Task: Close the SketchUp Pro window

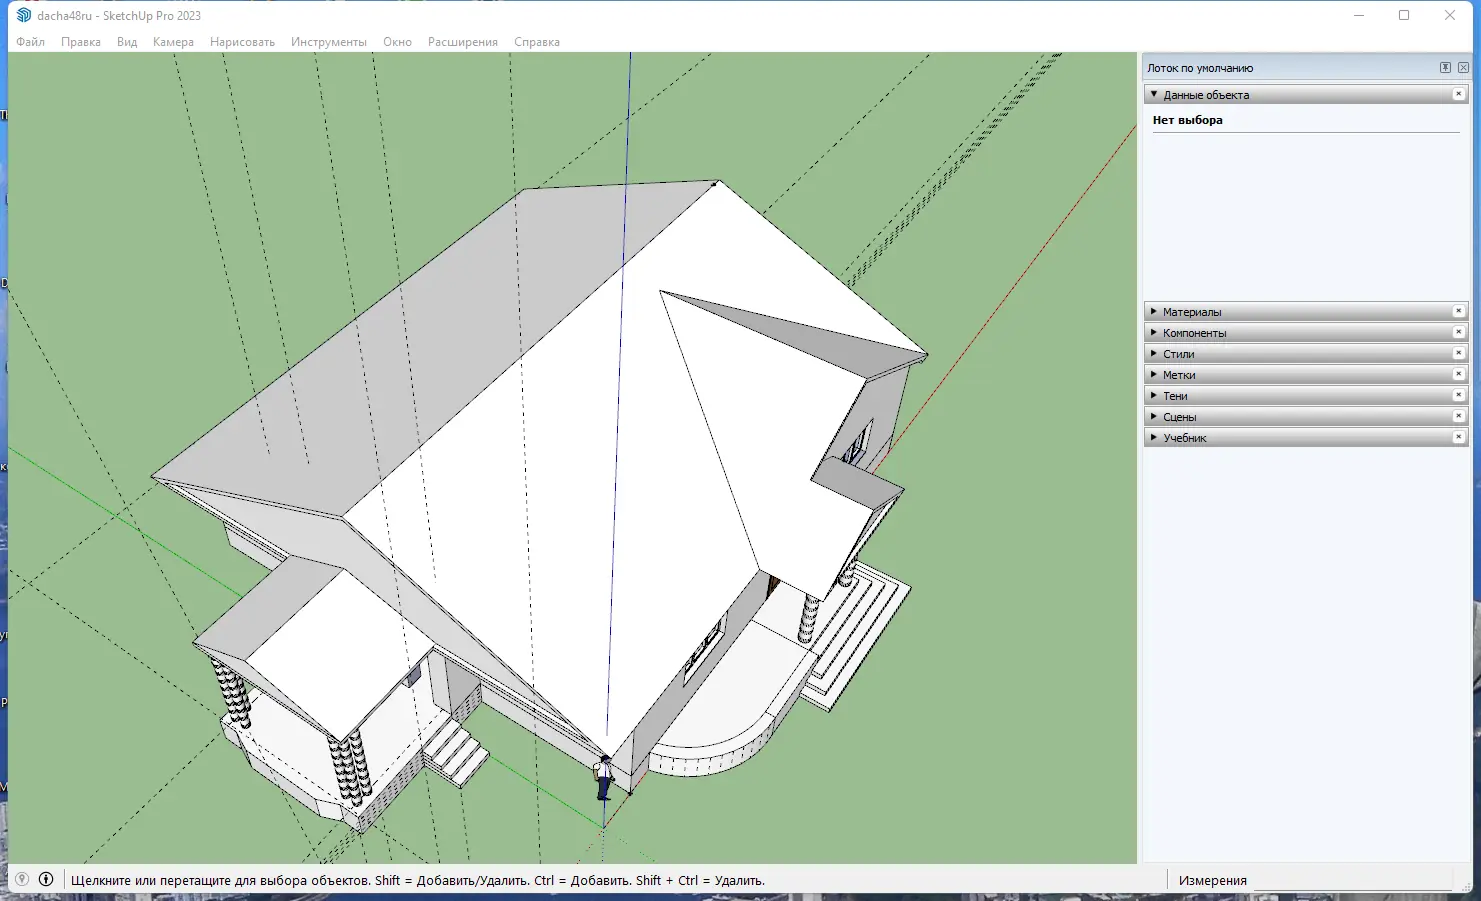Action: 1450,15
